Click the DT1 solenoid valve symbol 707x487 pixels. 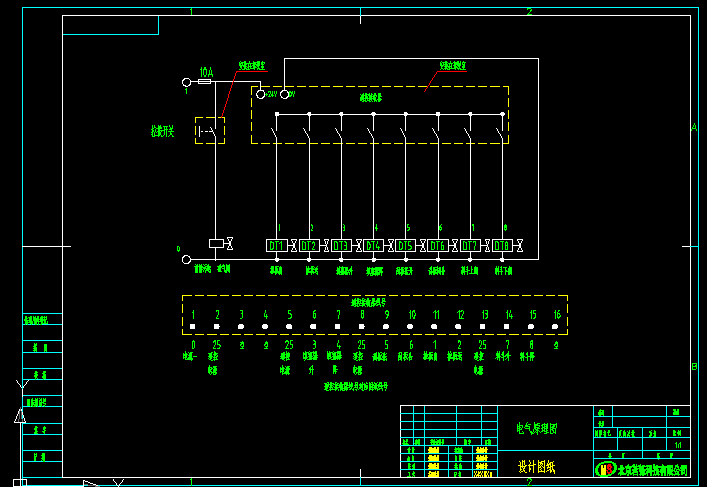pyautogui.click(x=277, y=245)
